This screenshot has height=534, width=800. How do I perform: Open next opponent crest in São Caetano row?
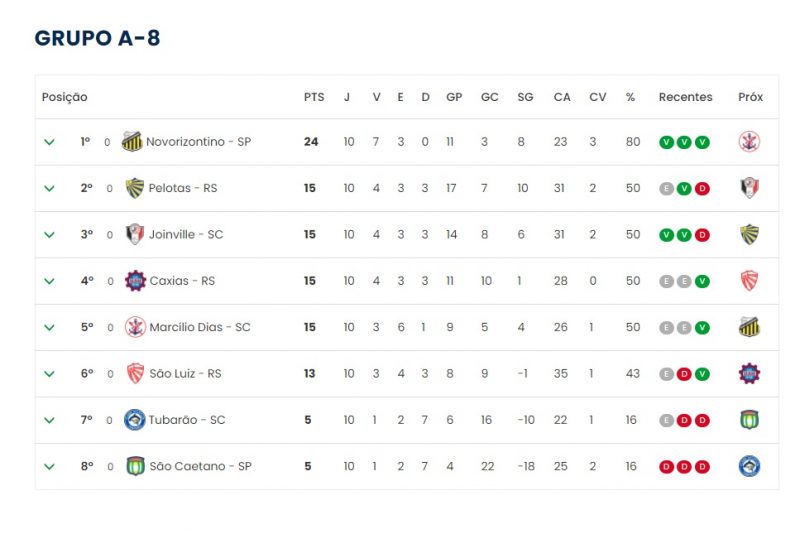click(x=749, y=466)
